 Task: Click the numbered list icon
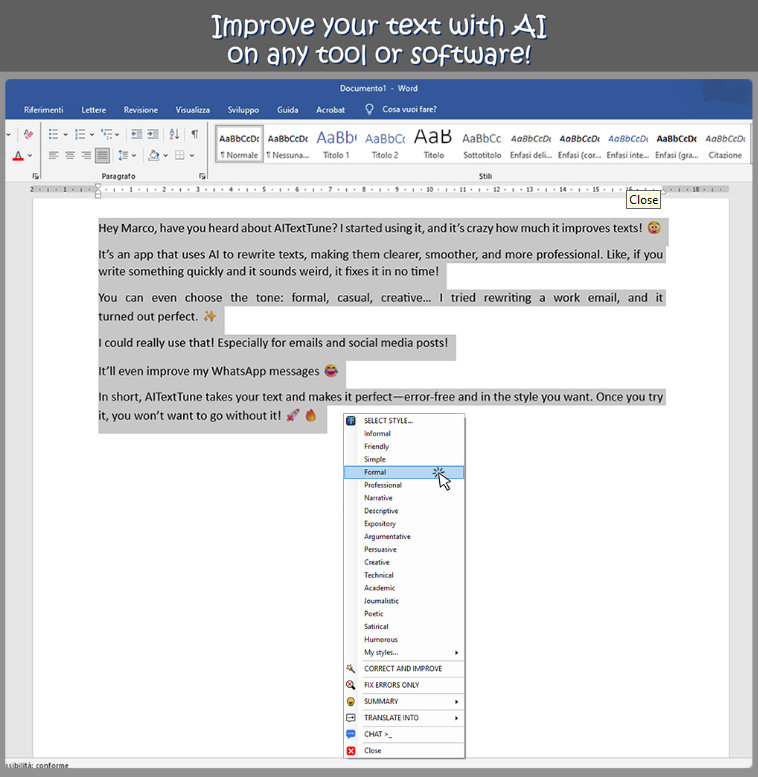[80, 134]
